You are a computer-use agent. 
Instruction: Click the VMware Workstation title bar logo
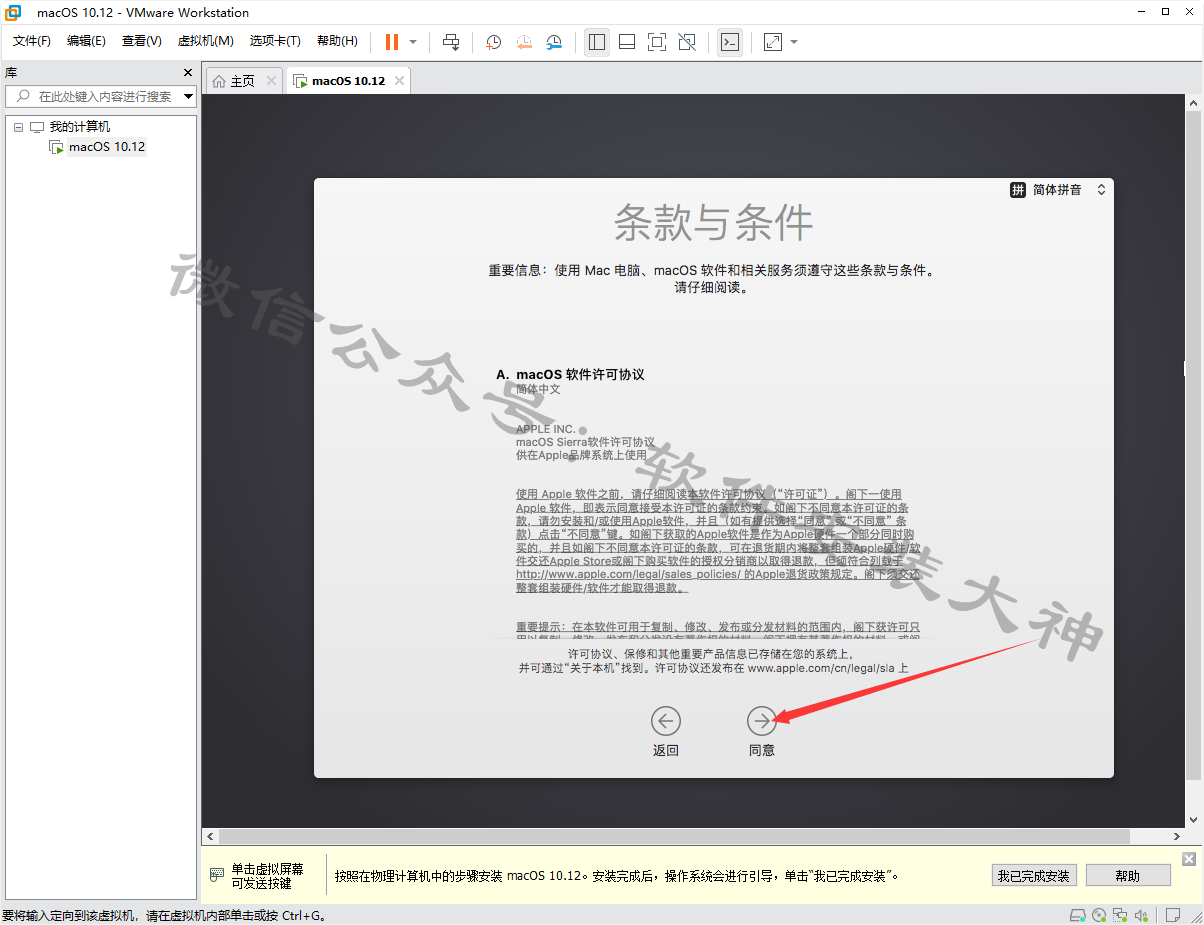14,12
